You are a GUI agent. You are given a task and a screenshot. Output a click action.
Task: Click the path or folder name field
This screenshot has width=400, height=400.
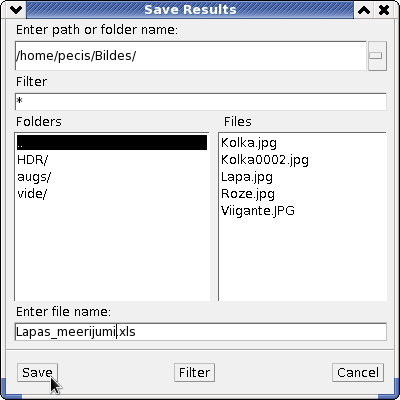[191, 56]
